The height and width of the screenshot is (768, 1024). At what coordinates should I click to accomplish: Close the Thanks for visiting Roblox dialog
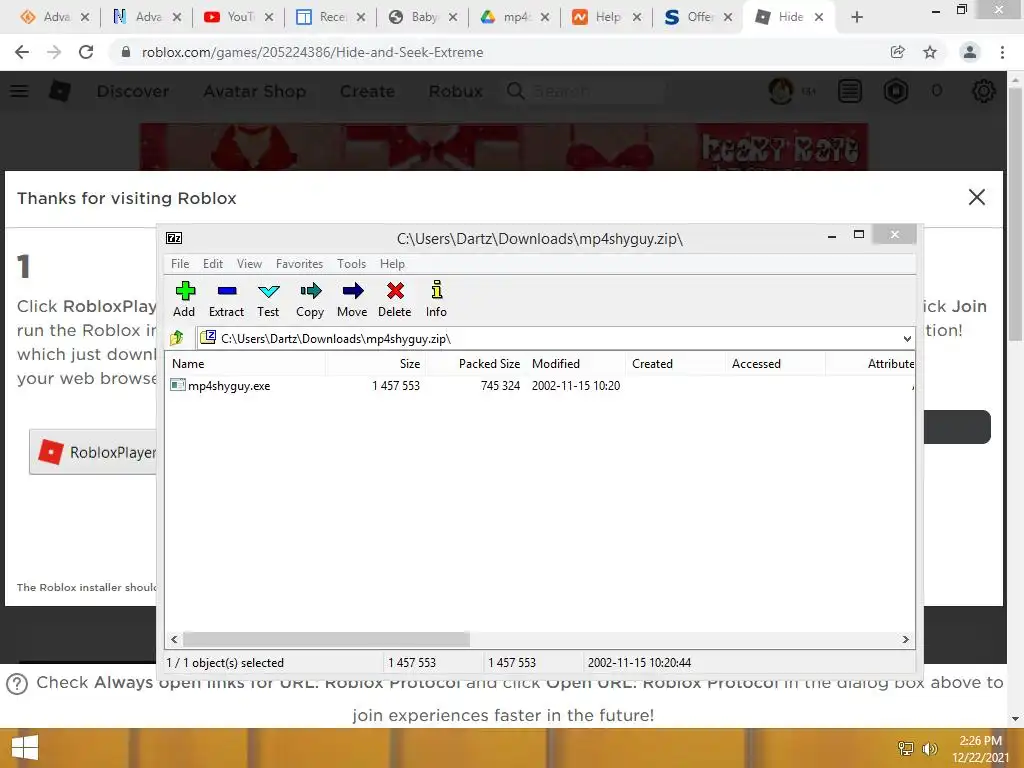click(x=976, y=197)
